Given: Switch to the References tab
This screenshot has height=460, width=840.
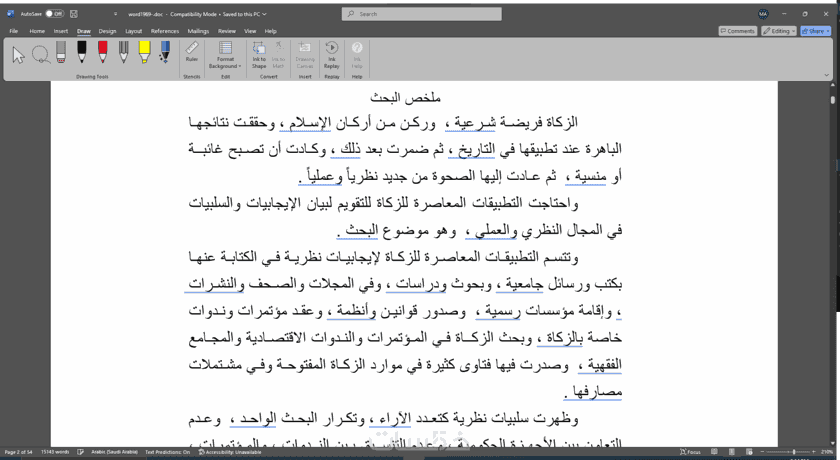Looking at the screenshot, I should [164, 31].
